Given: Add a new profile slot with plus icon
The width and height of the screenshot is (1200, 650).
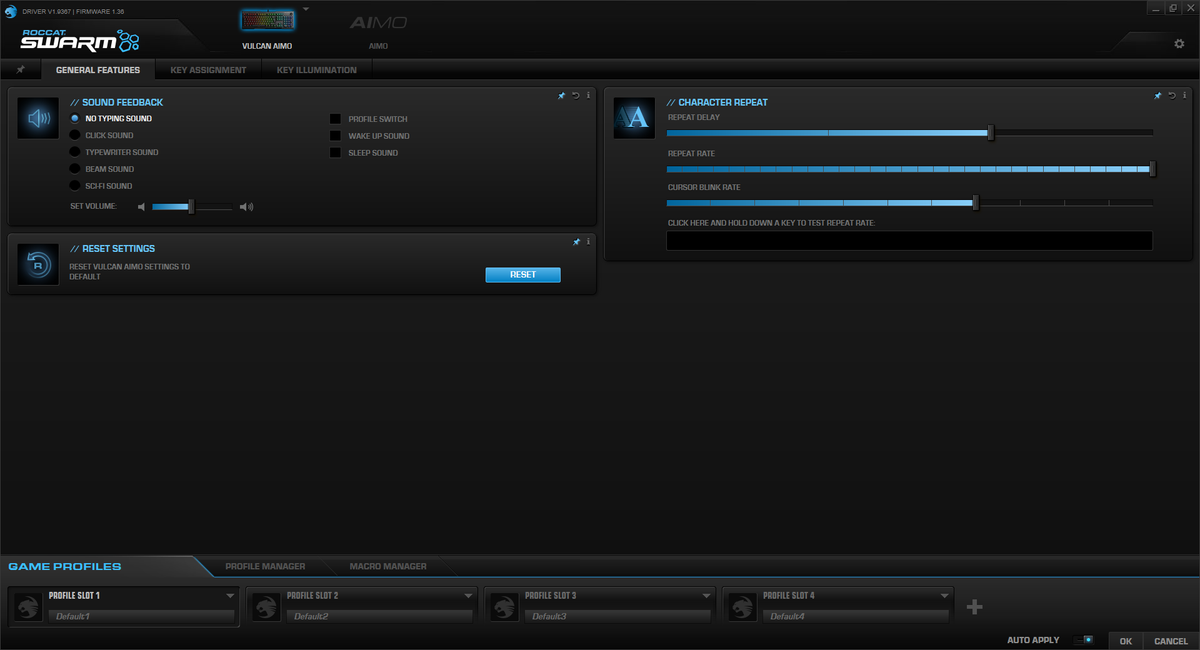Looking at the screenshot, I should click(x=975, y=607).
